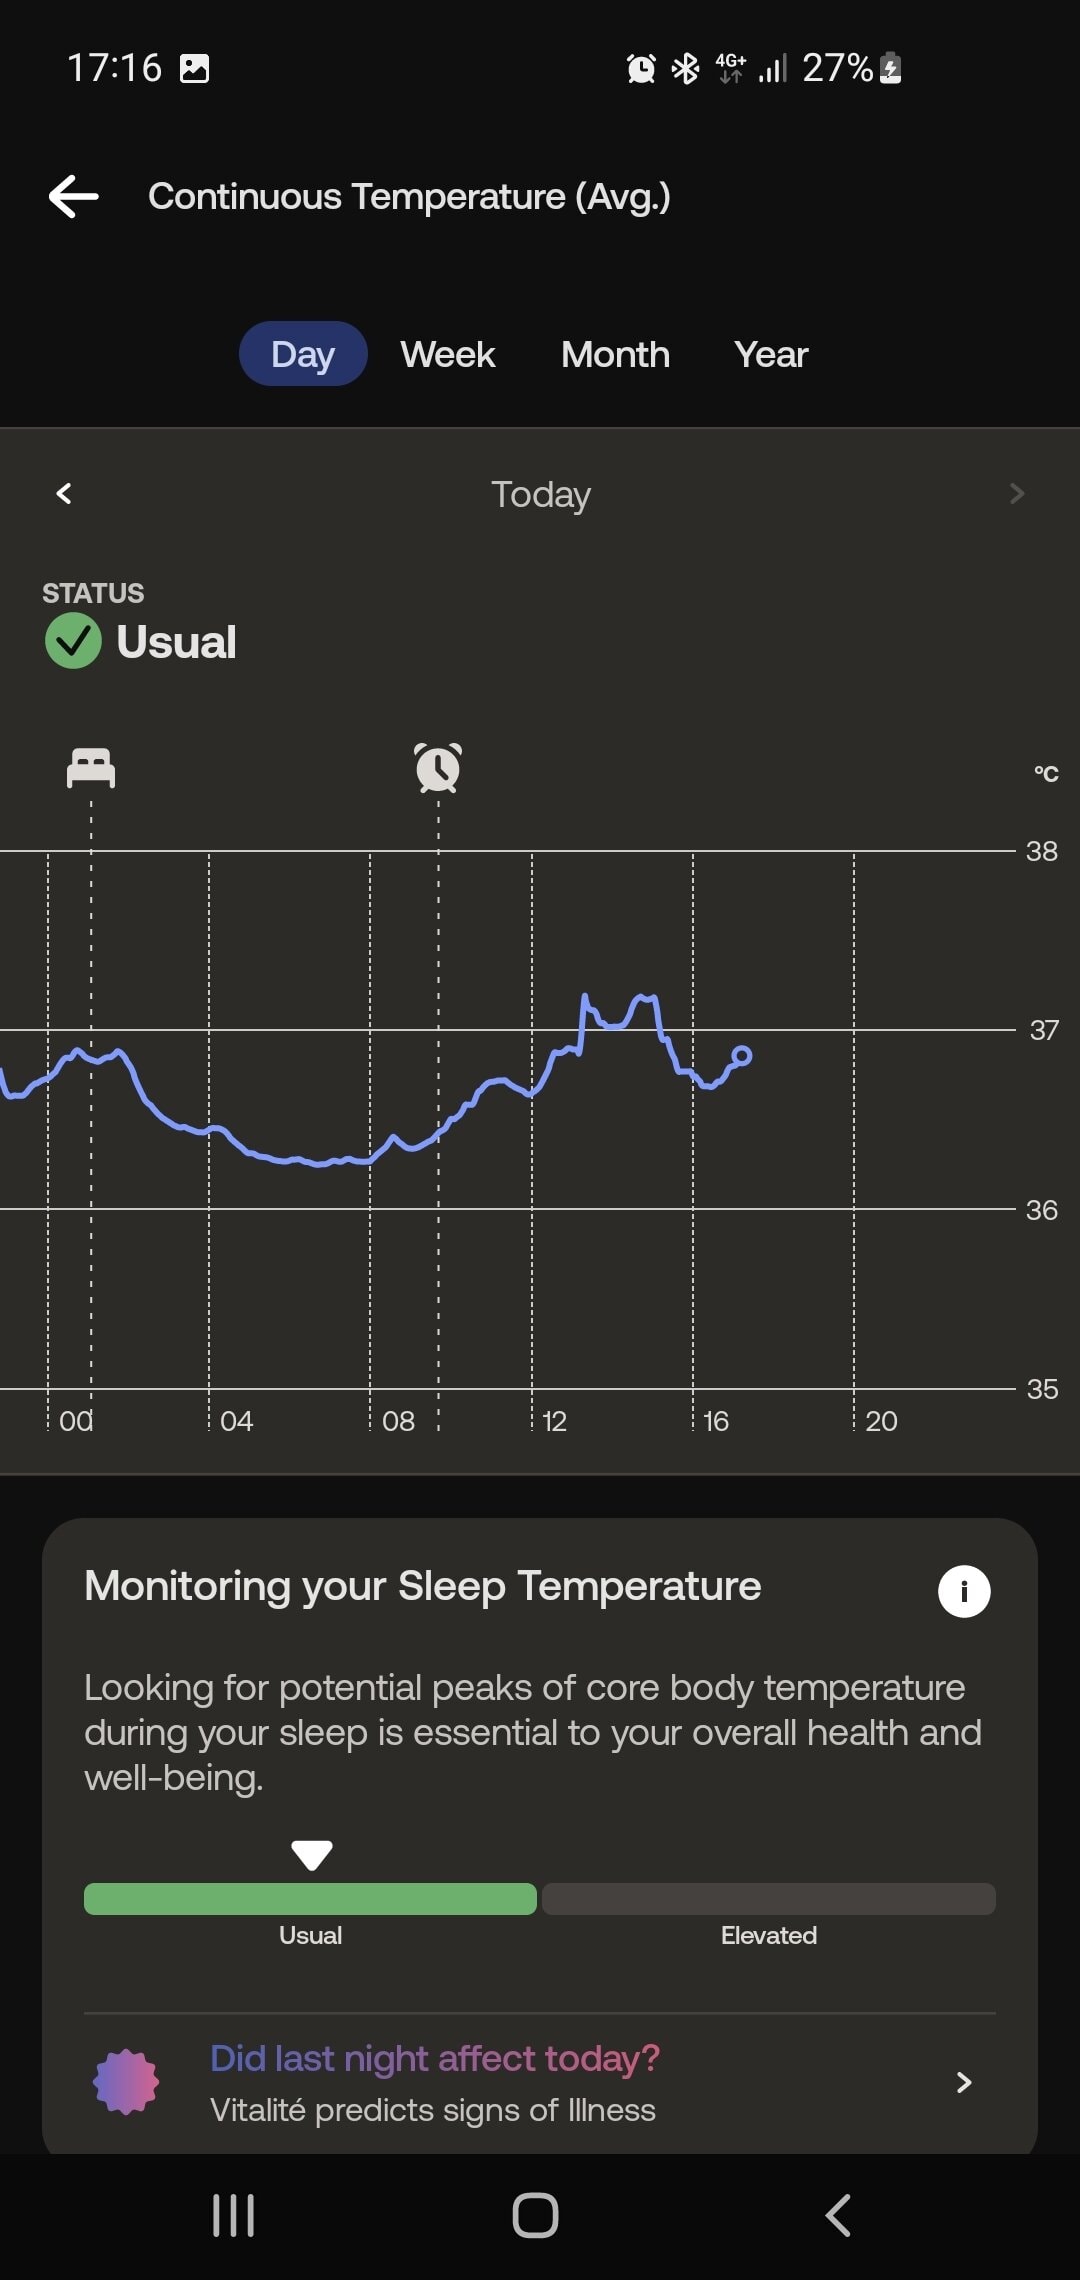Expand the Vitalité illness prediction chevron
The width and height of the screenshot is (1080, 2280).
click(964, 2082)
